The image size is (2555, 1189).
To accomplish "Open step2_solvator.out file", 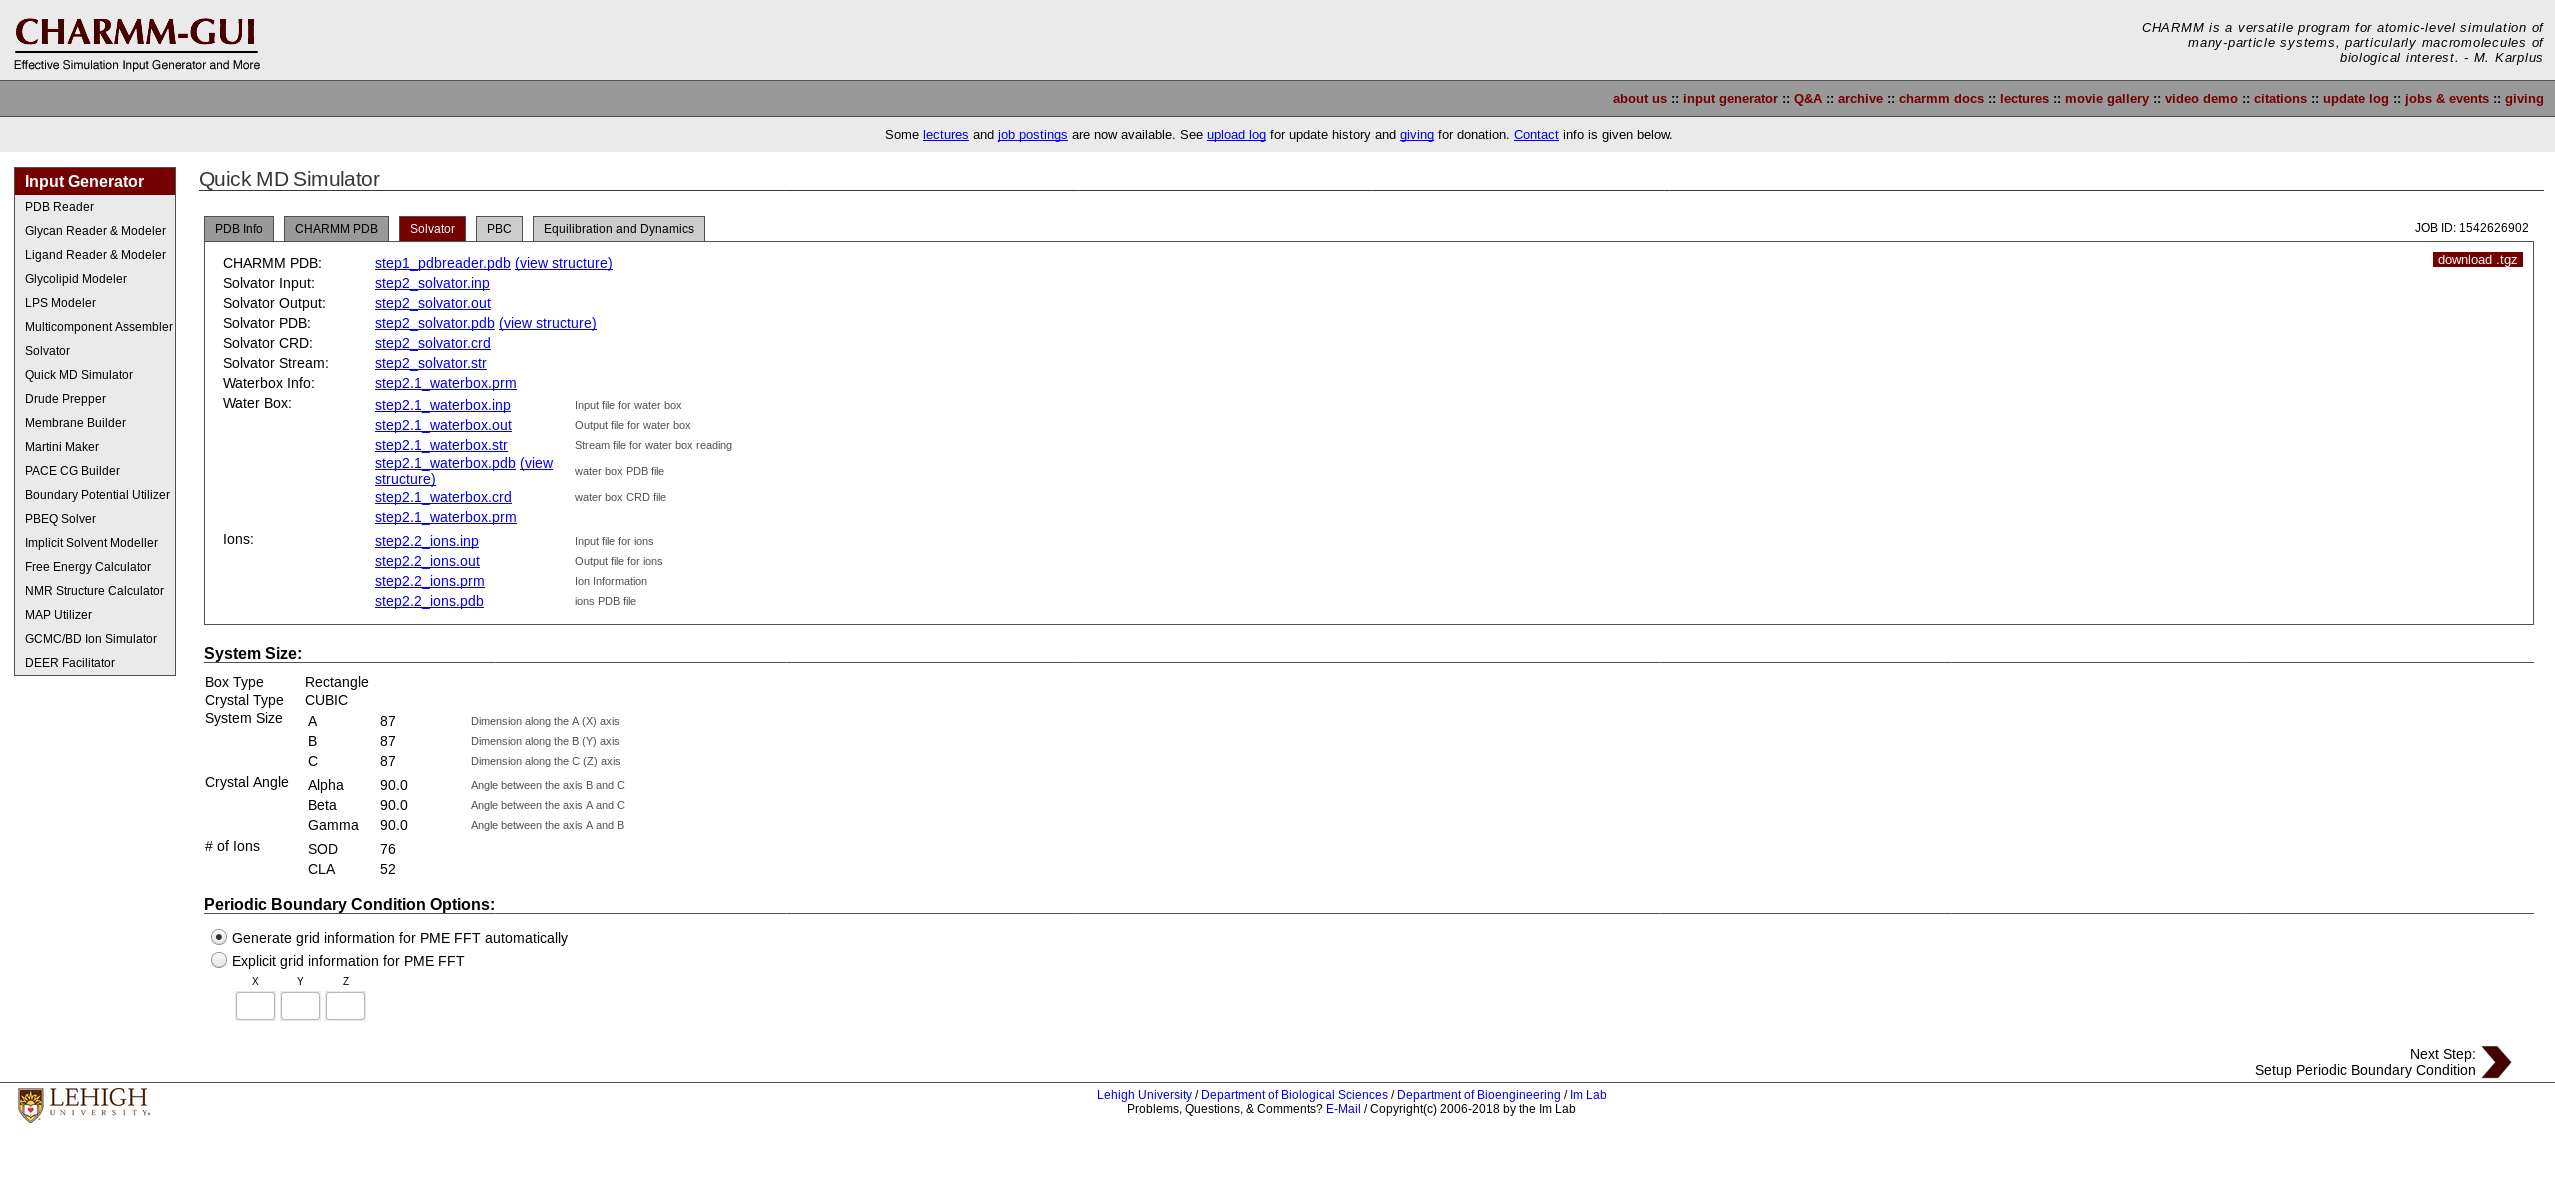I will point(433,303).
